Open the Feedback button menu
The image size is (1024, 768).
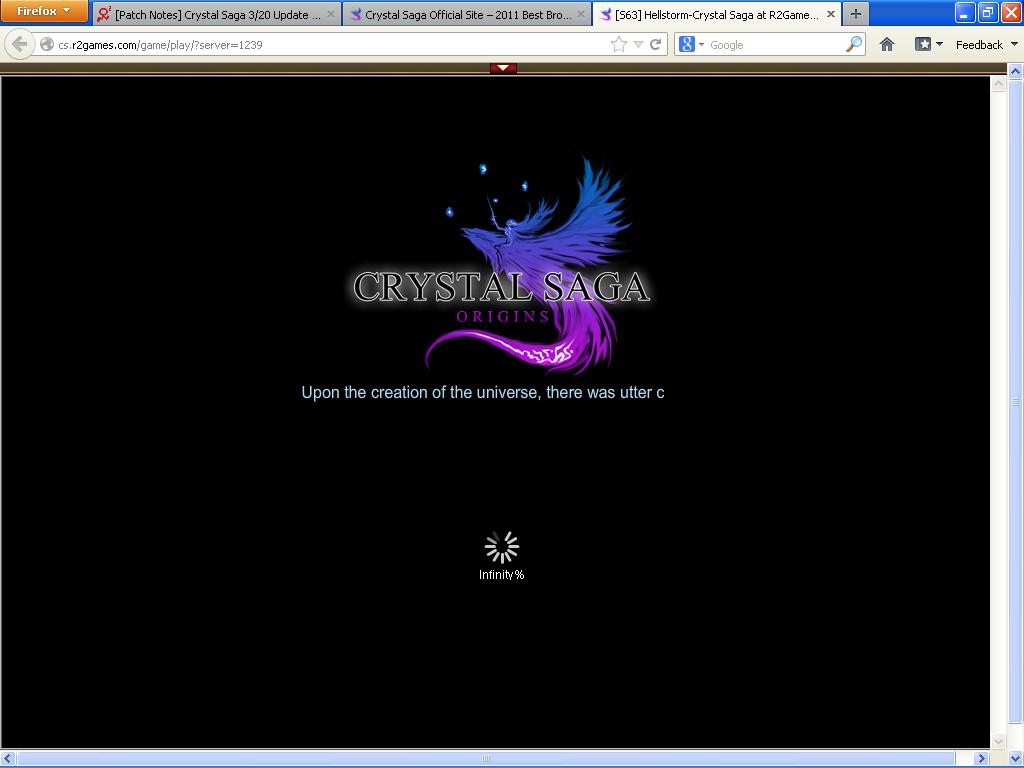coord(985,44)
